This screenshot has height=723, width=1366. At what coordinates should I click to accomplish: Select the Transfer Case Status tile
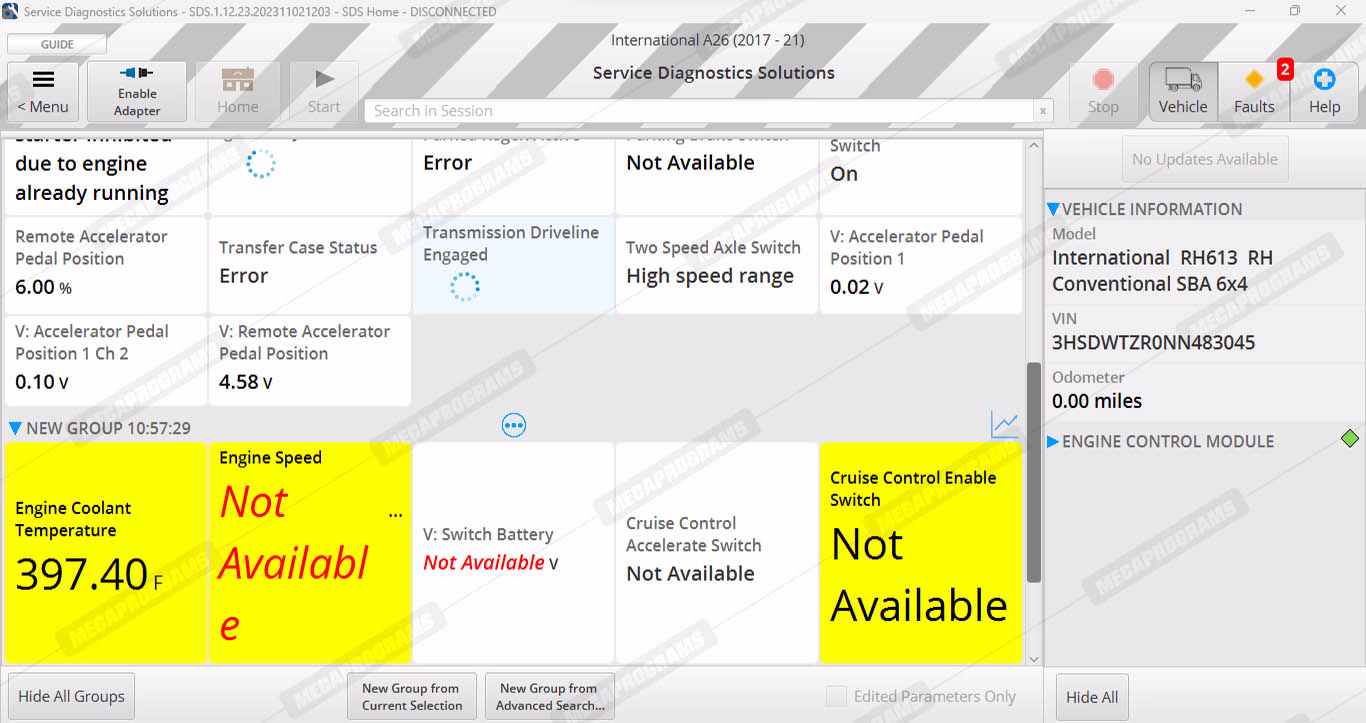[310, 265]
